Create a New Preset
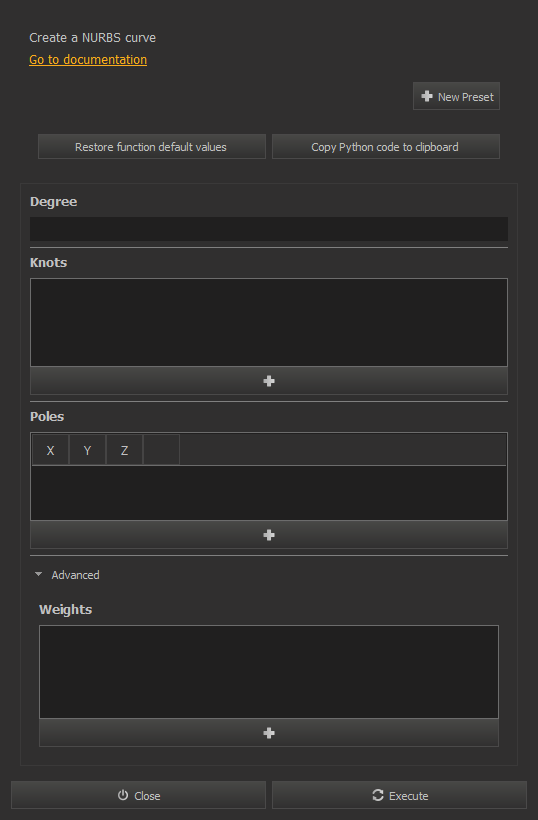538x820 pixels. pyautogui.click(x=456, y=96)
